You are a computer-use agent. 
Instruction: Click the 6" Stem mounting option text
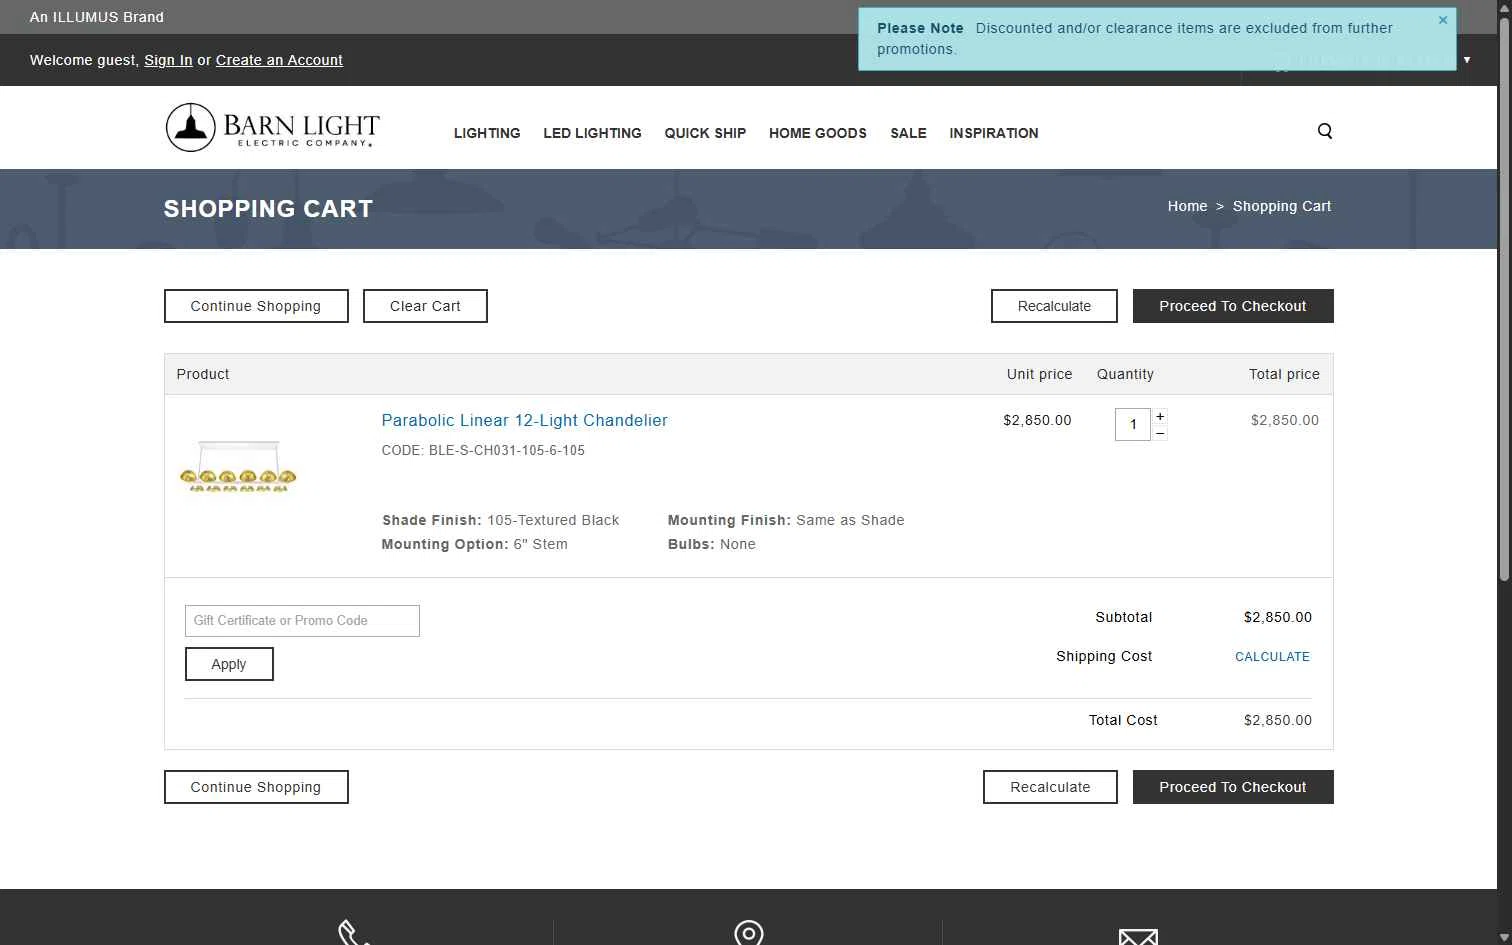tap(540, 544)
